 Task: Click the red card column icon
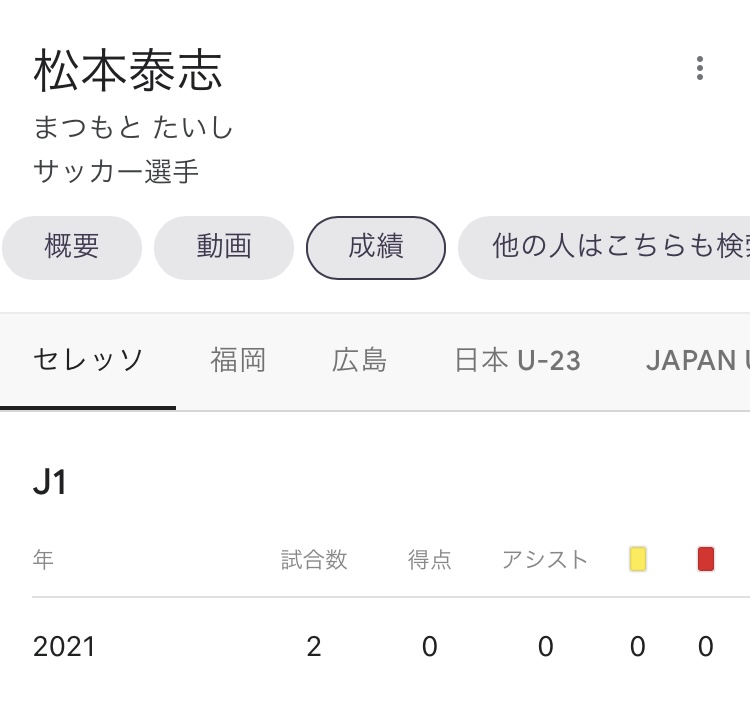pyautogui.click(x=706, y=559)
